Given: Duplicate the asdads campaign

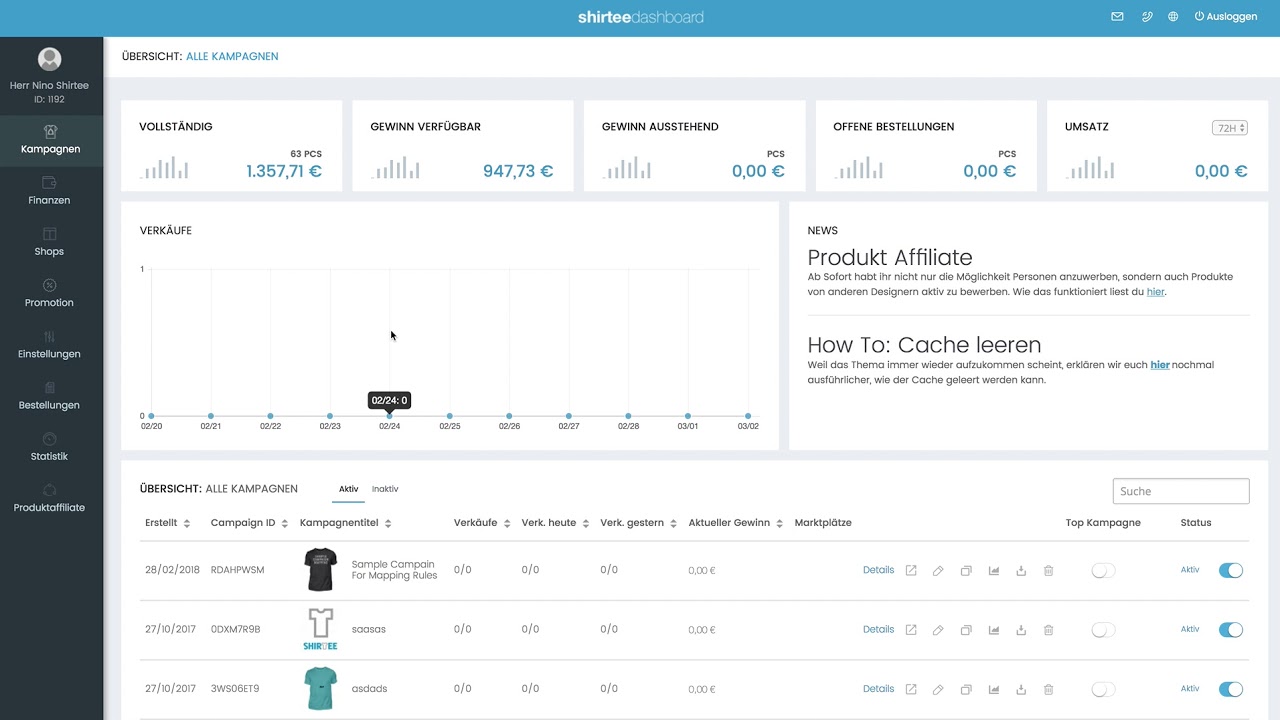Looking at the screenshot, I should tap(966, 689).
